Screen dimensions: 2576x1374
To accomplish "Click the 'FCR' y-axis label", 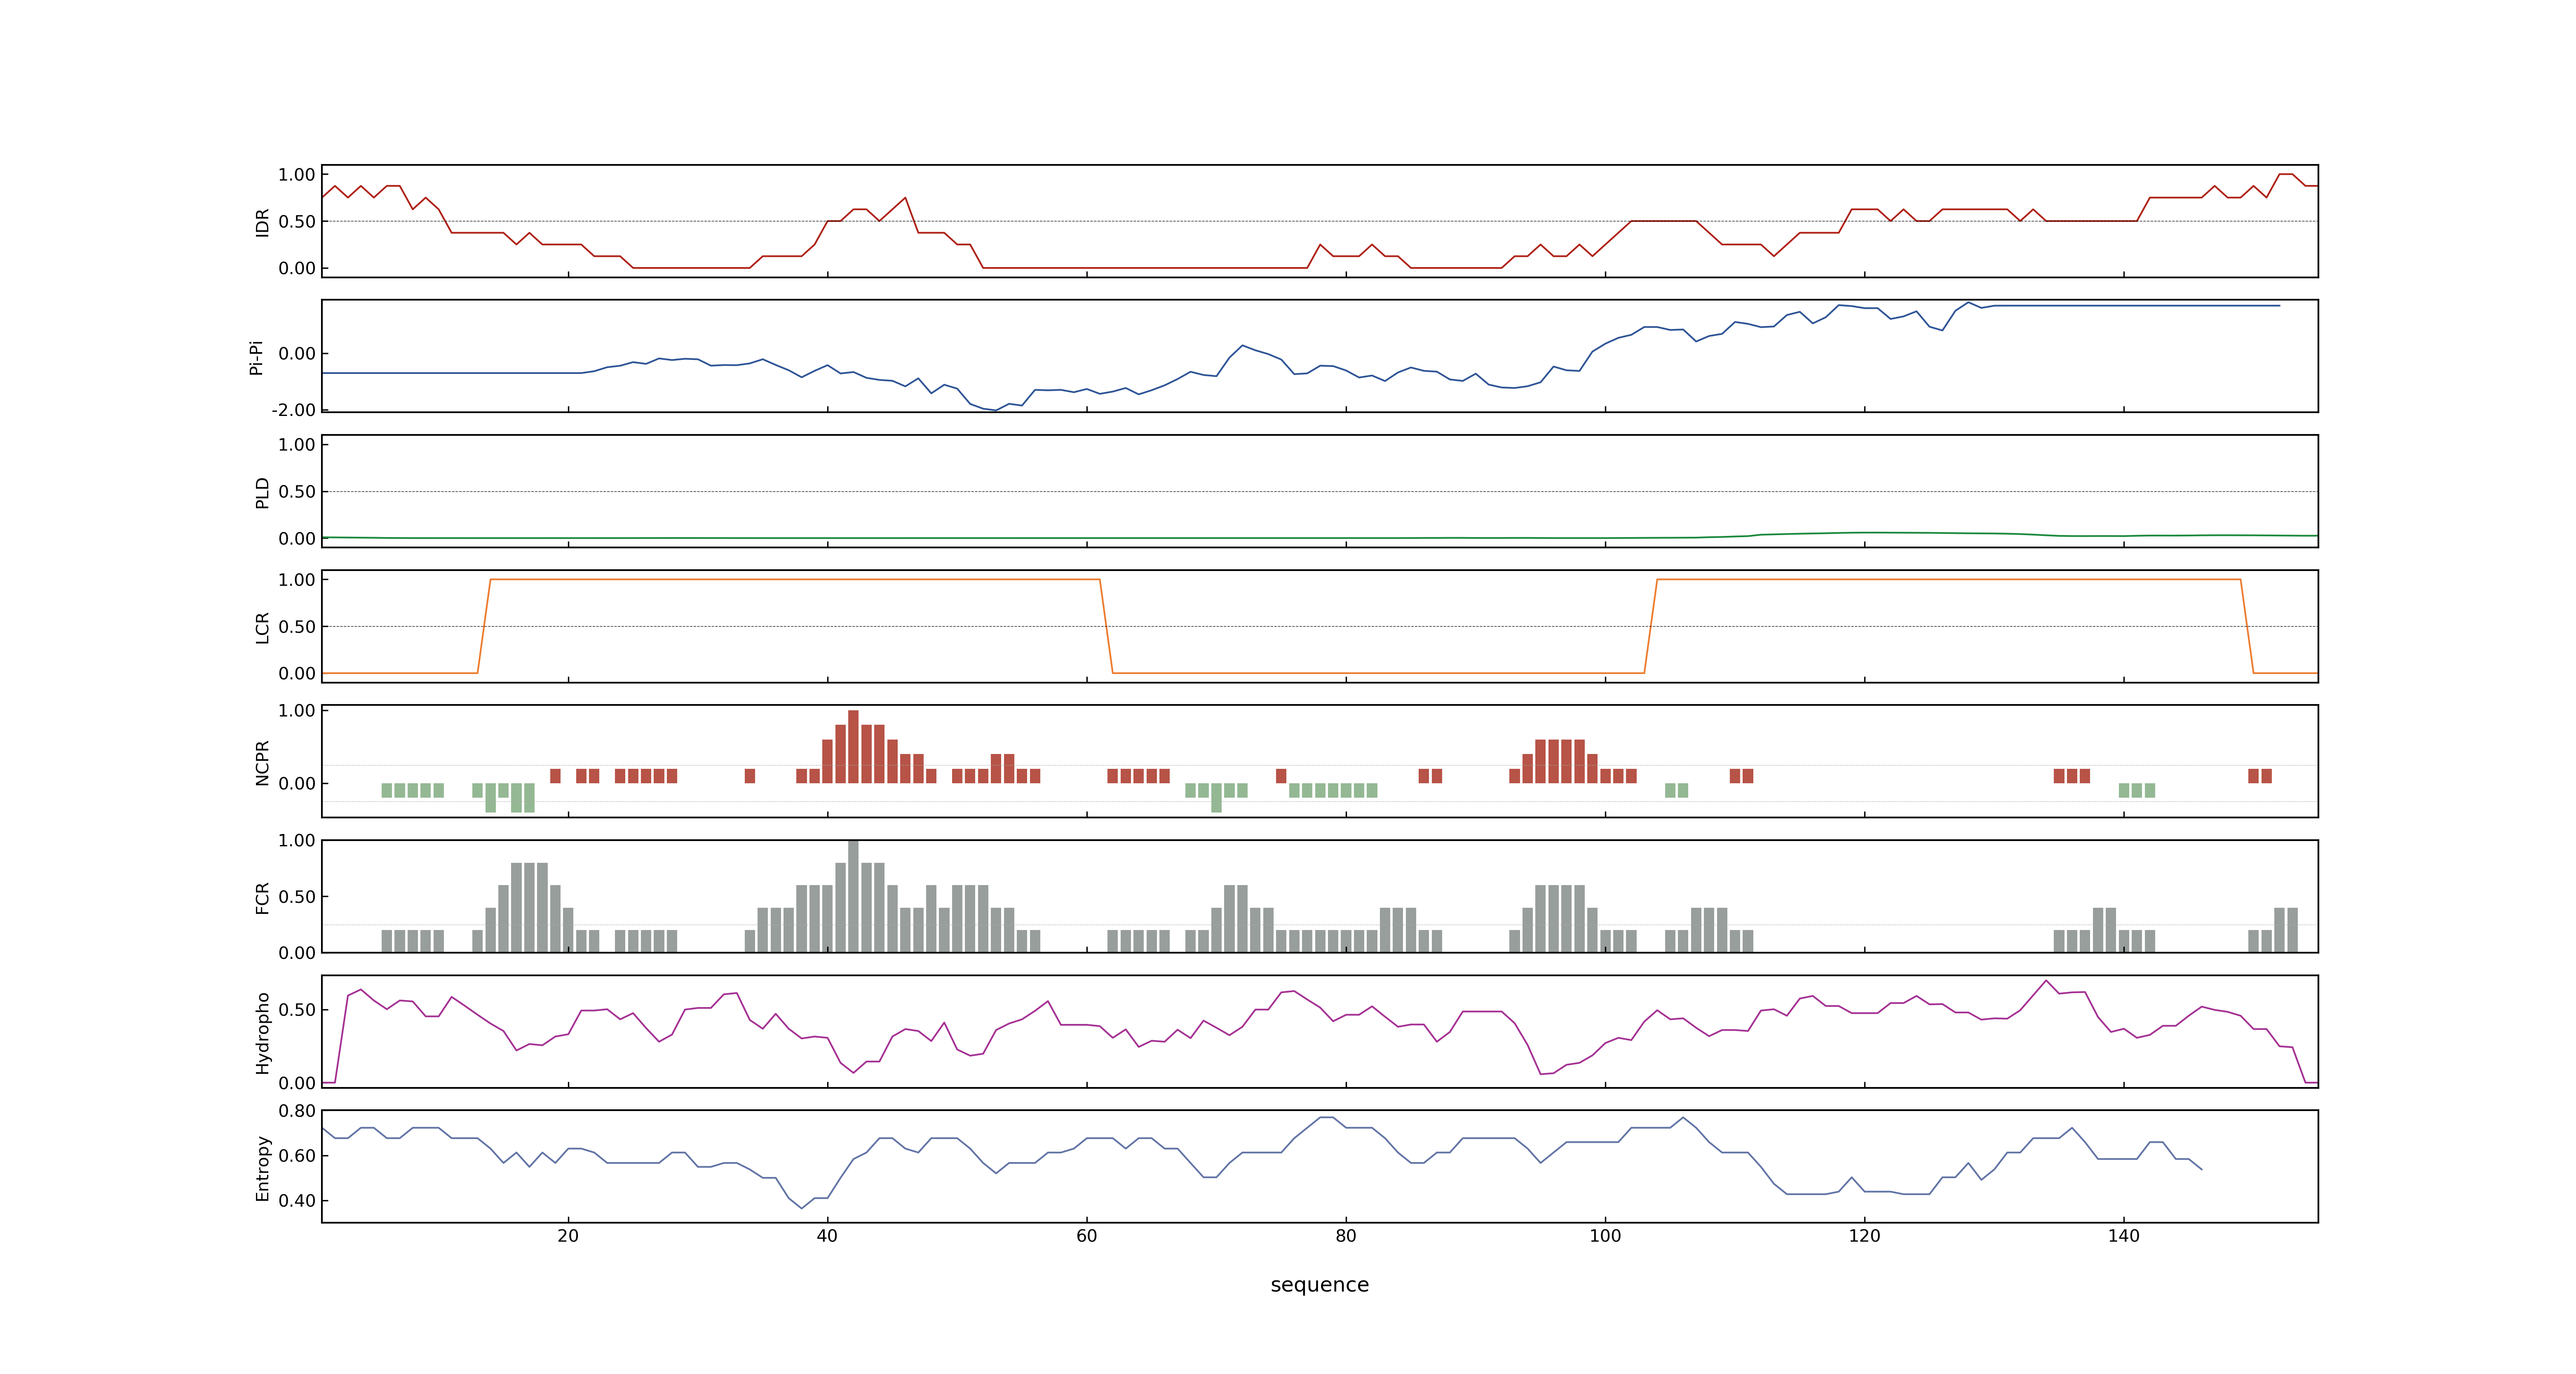I will coord(262,897).
